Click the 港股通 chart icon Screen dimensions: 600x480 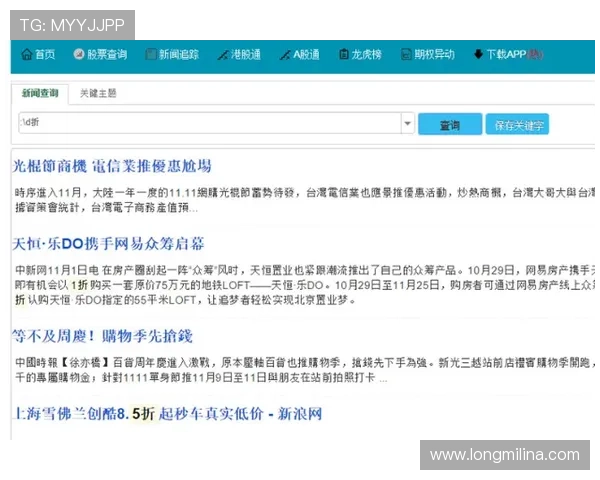tap(223, 55)
